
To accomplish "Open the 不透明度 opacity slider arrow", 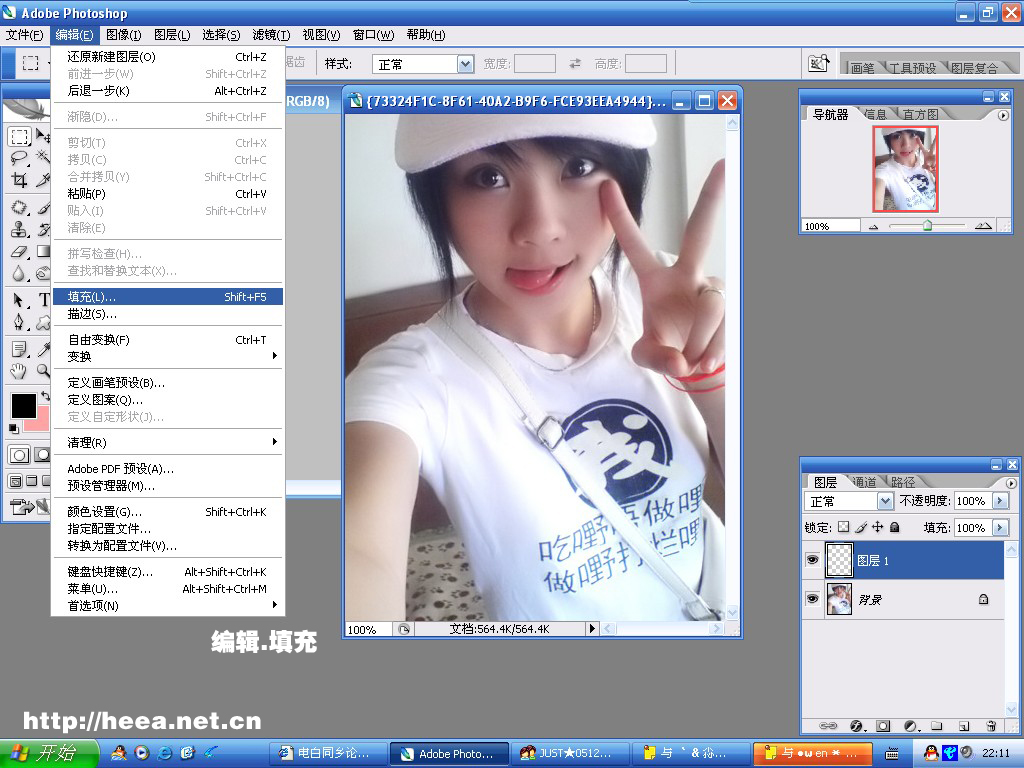I will (999, 501).
